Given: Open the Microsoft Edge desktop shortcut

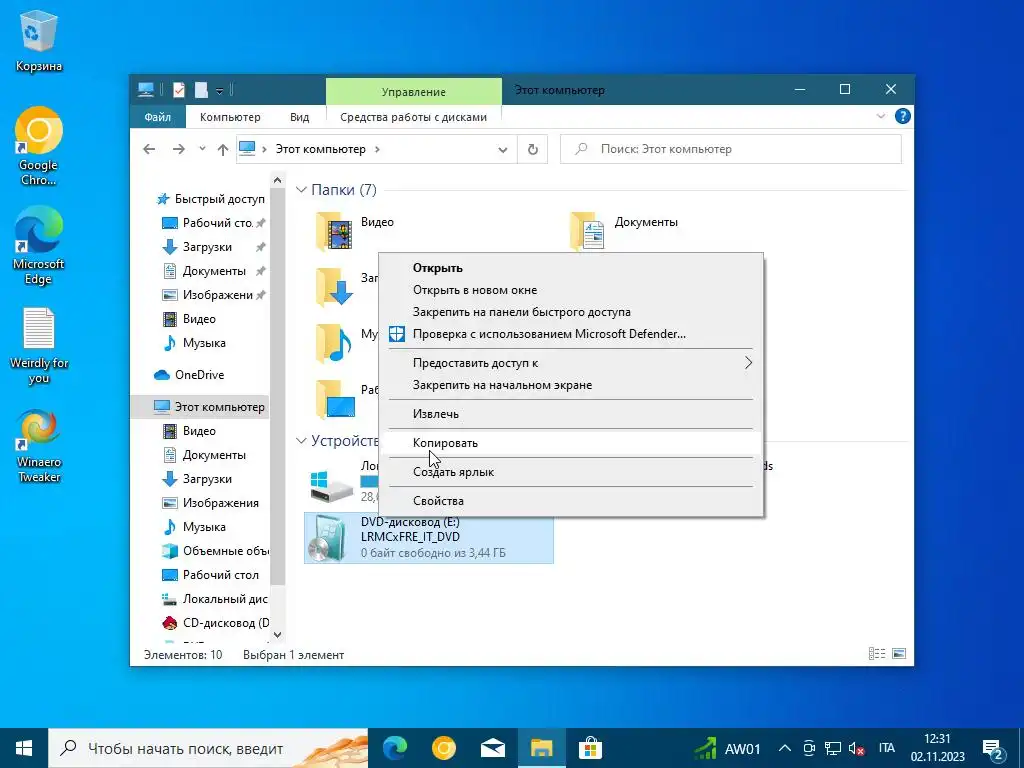Looking at the screenshot, I should pyautogui.click(x=39, y=245).
